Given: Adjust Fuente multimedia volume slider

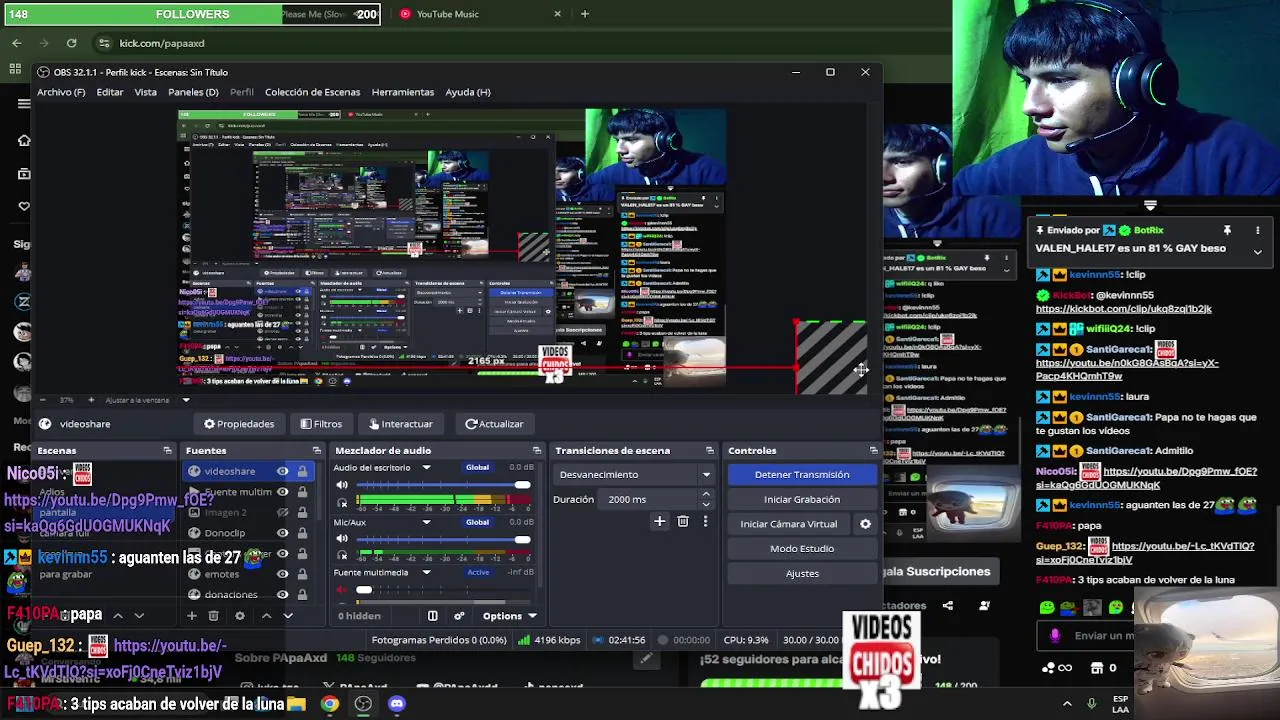Looking at the screenshot, I should point(443,590).
